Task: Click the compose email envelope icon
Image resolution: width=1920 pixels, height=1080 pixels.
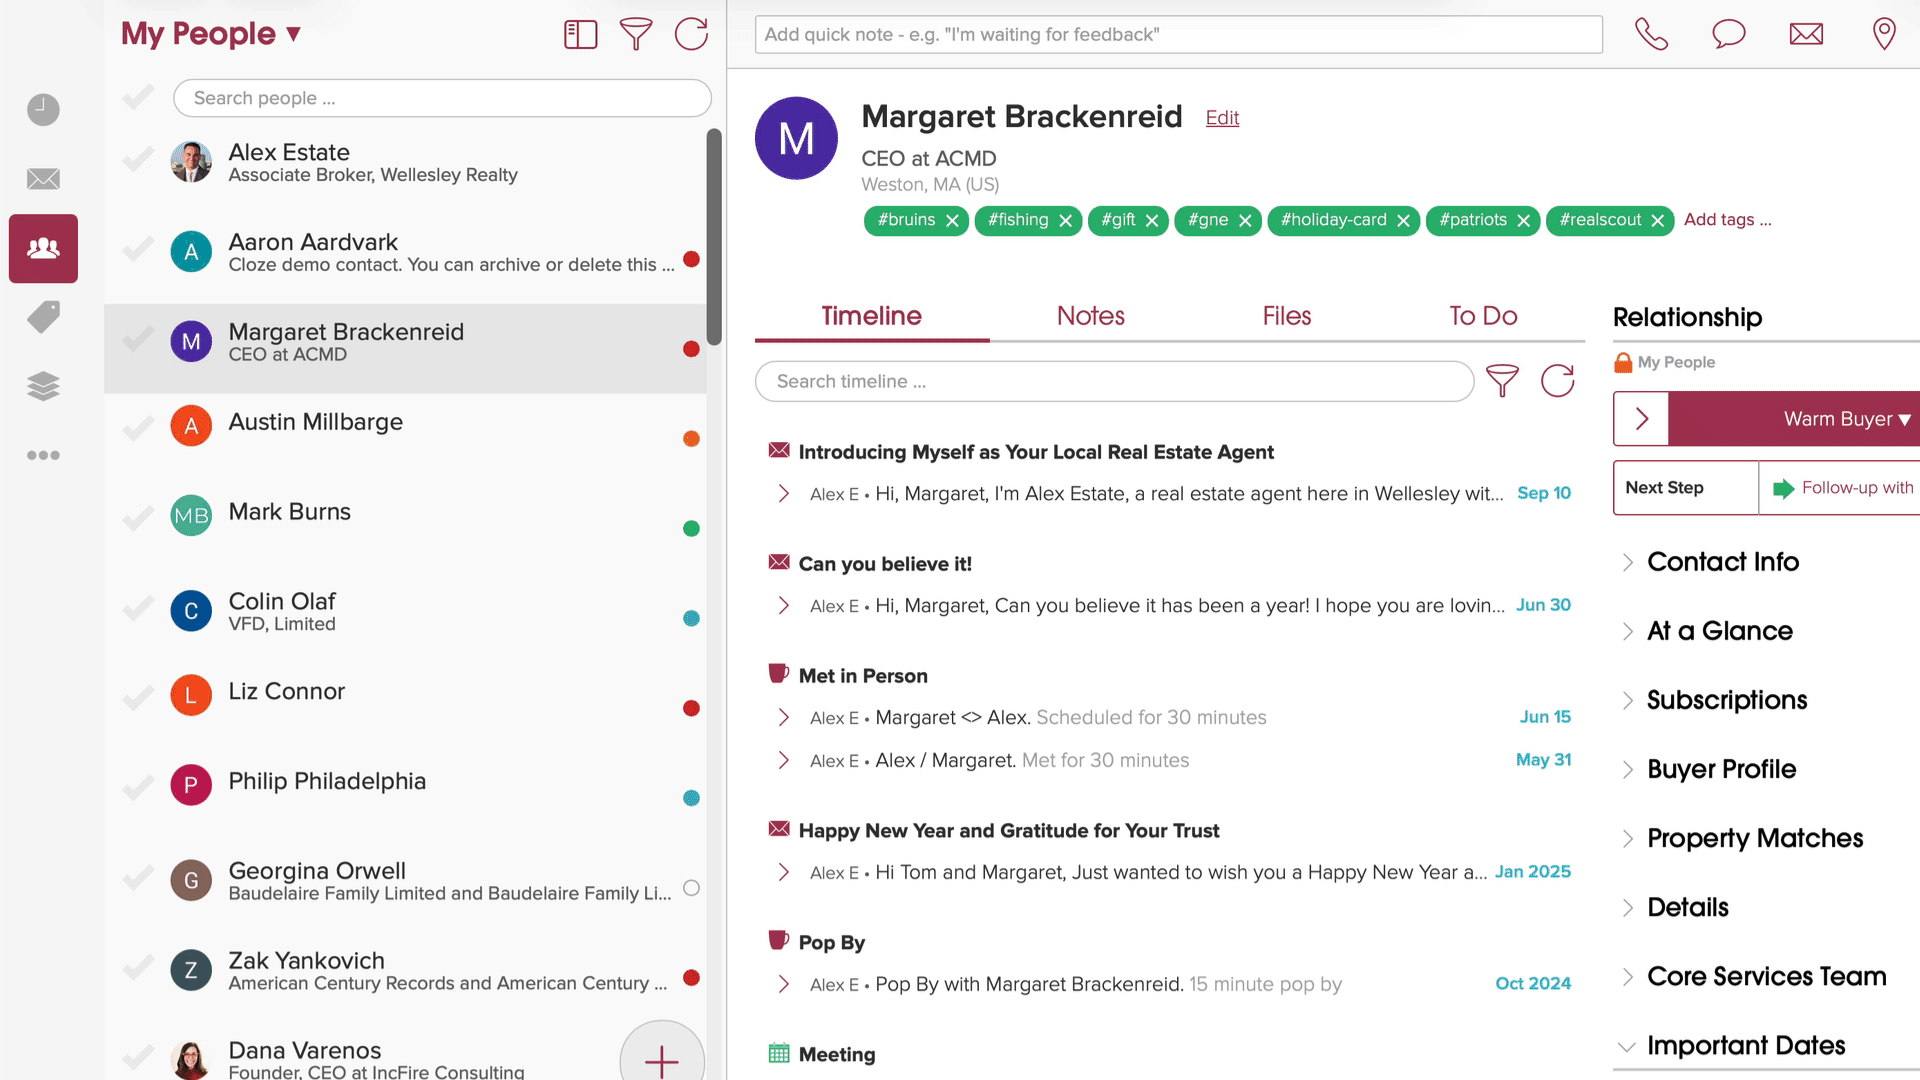Action: point(1806,34)
